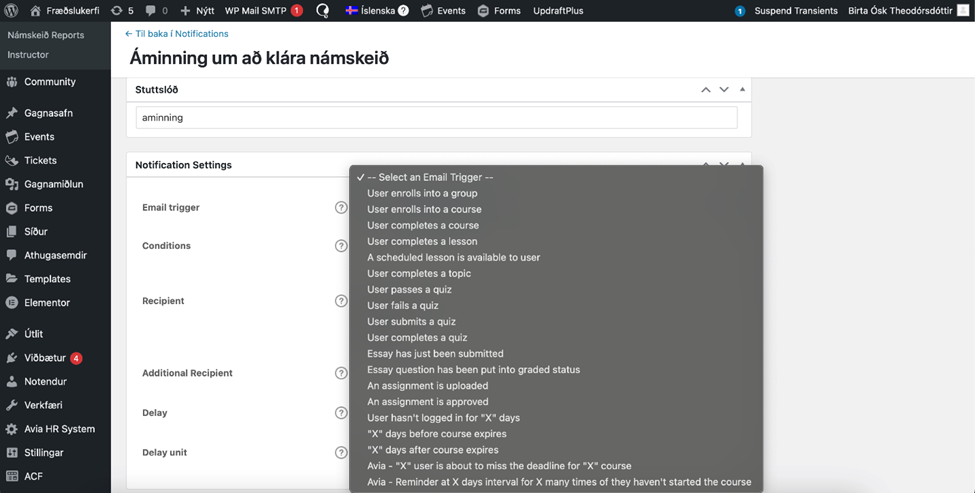Click the updates icon showing 5
975x493 pixels.
116,11
